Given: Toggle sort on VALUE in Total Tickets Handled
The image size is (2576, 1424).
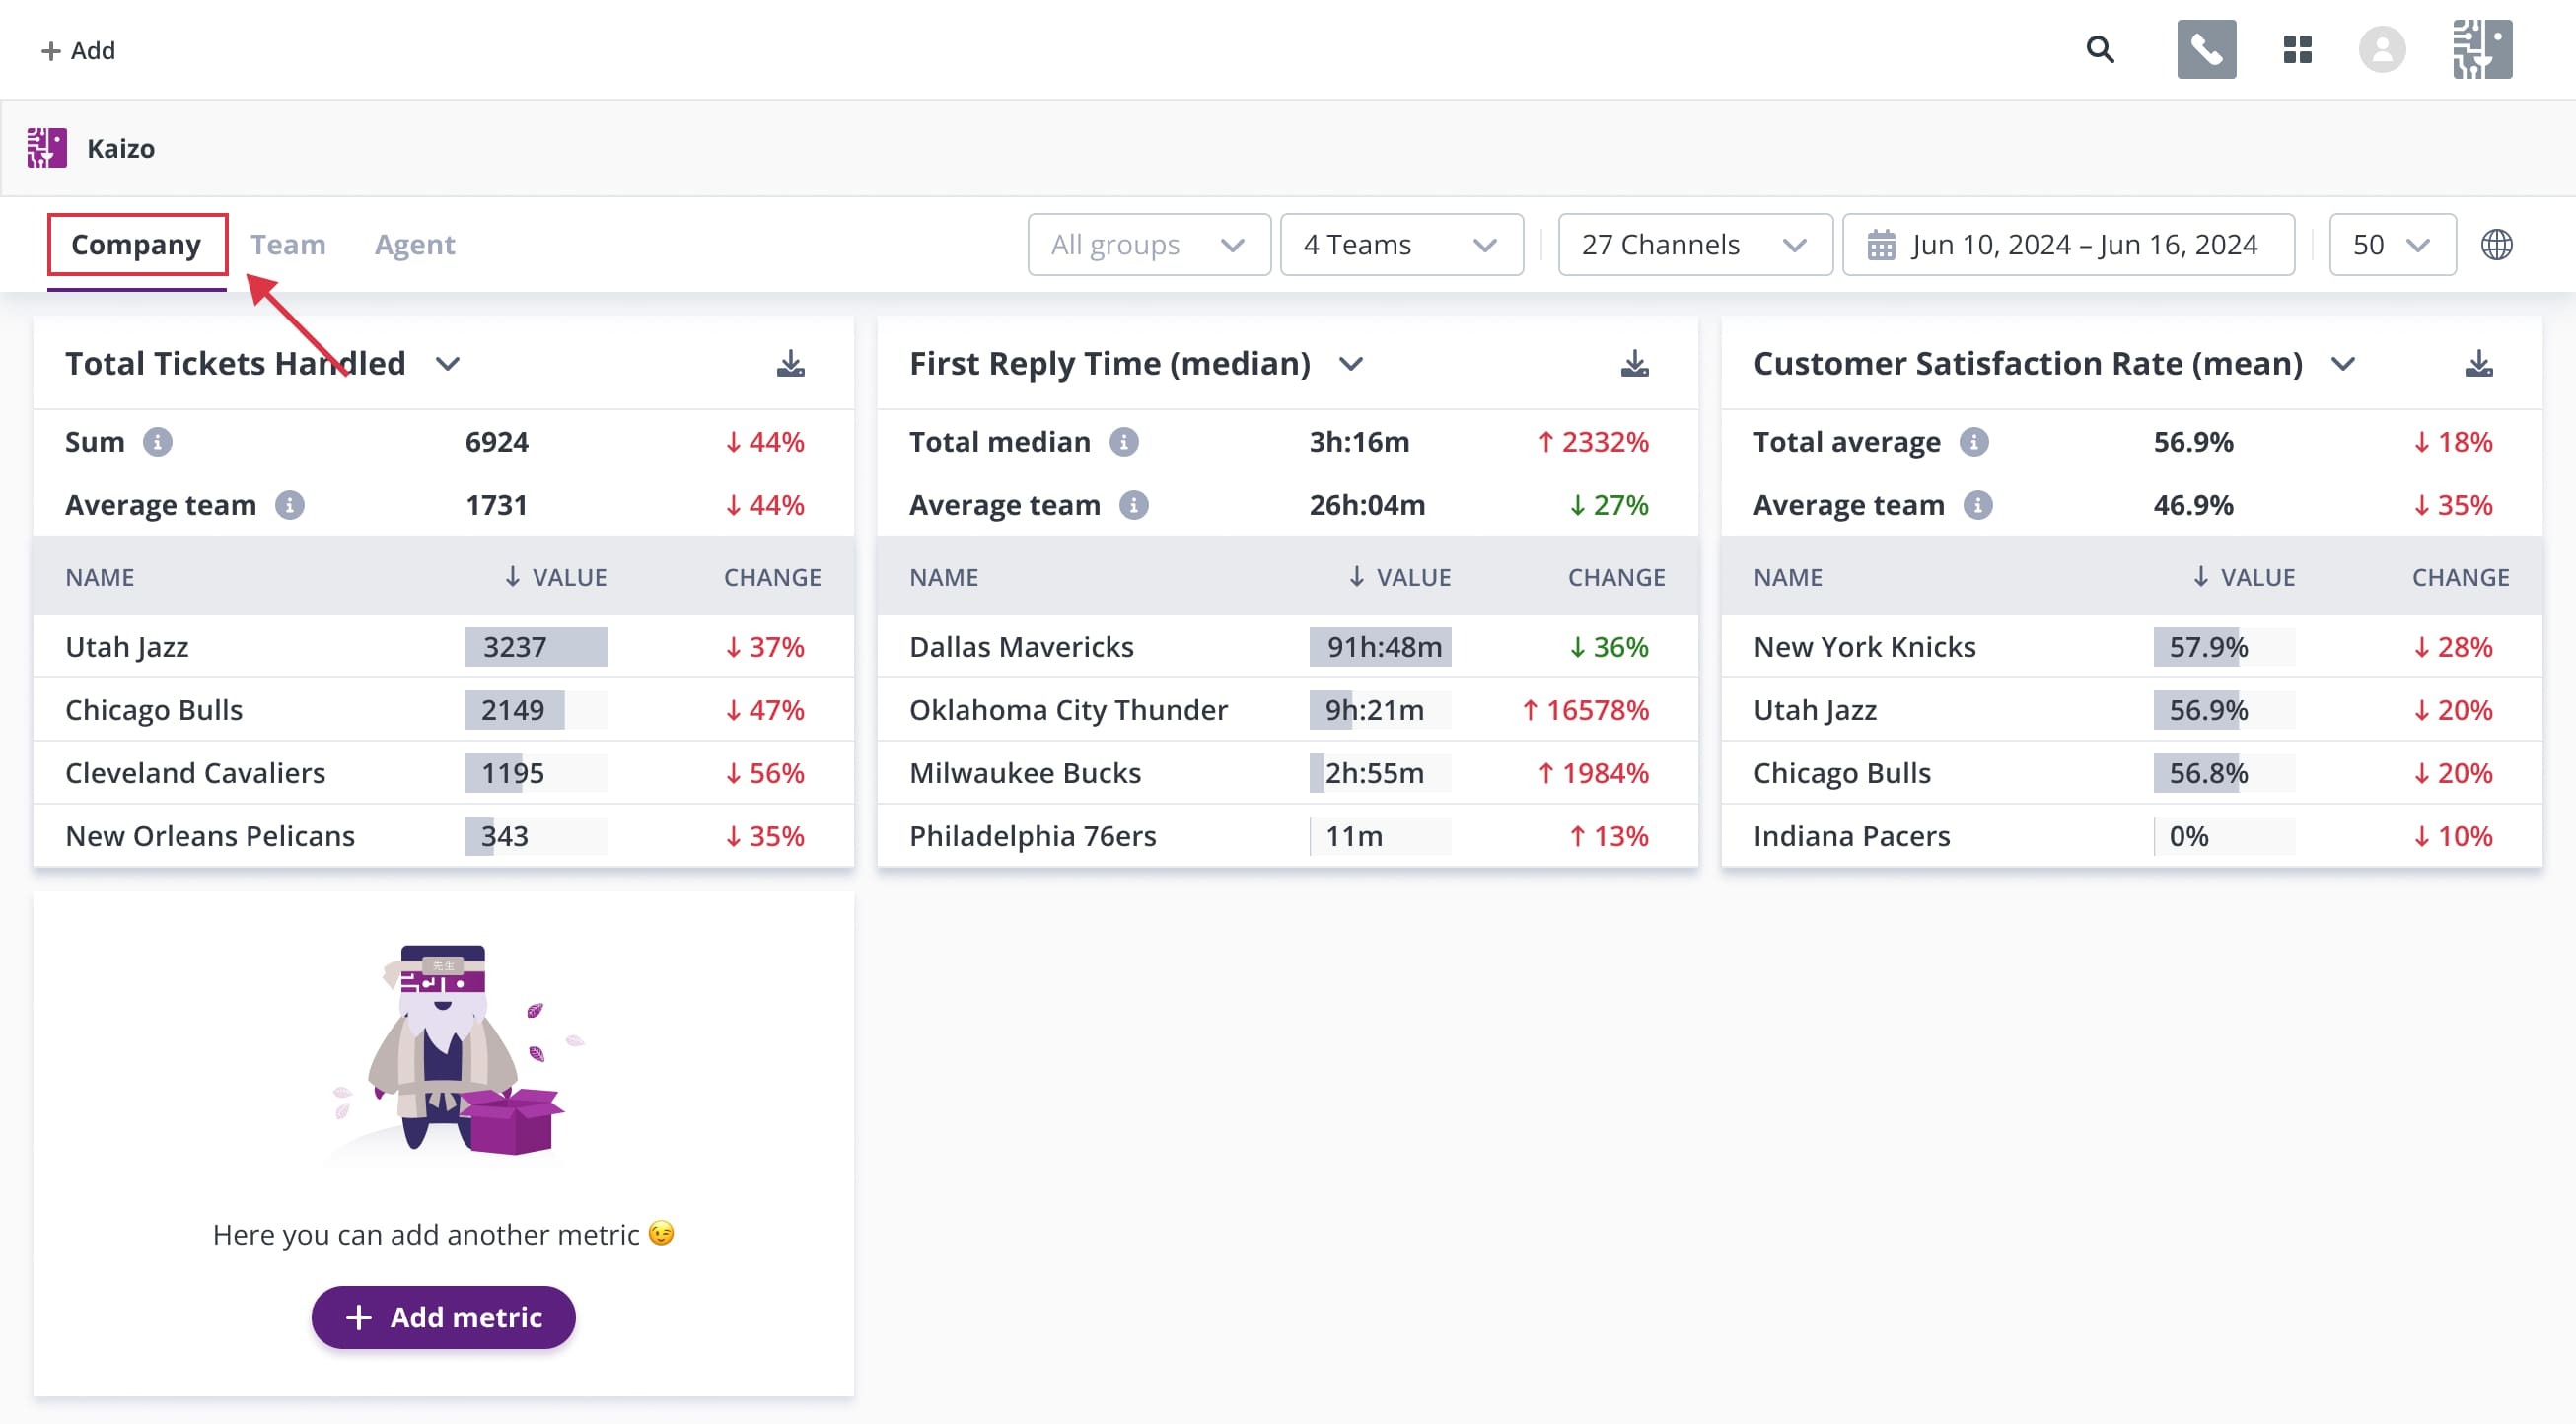Looking at the screenshot, I should [x=557, y=577].
